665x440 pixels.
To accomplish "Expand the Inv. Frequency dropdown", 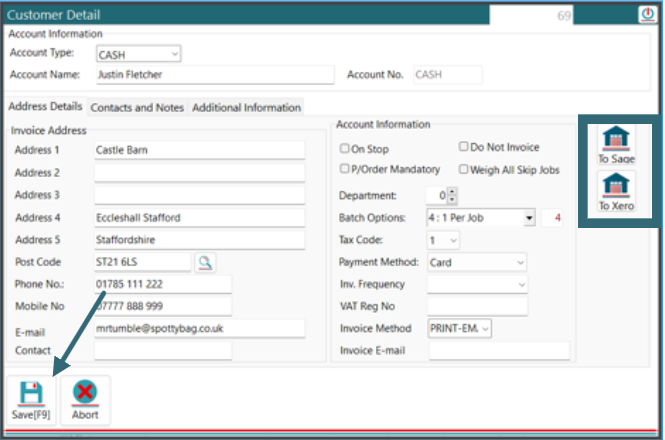I will pos(521,285).
